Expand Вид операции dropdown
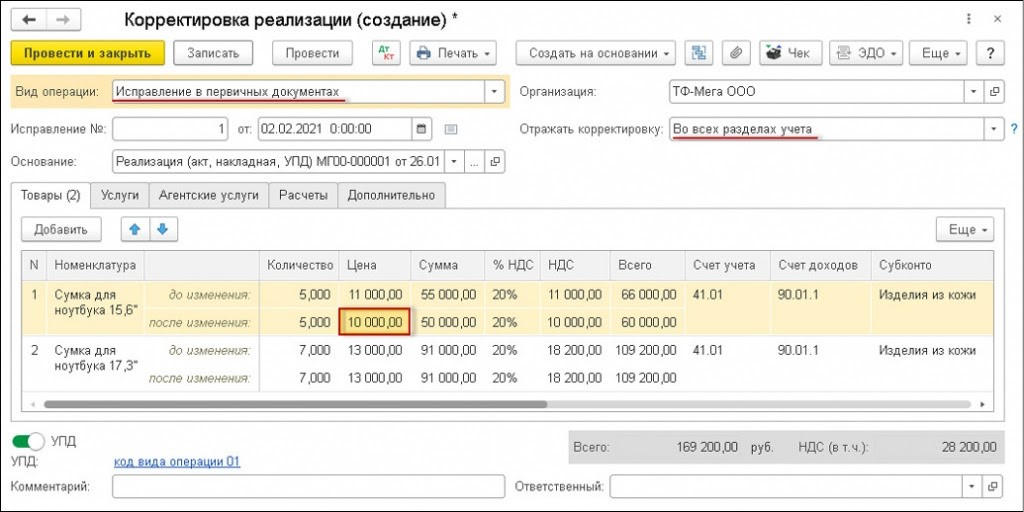This screenshot has height=512, width=1024. pos(494,92)
